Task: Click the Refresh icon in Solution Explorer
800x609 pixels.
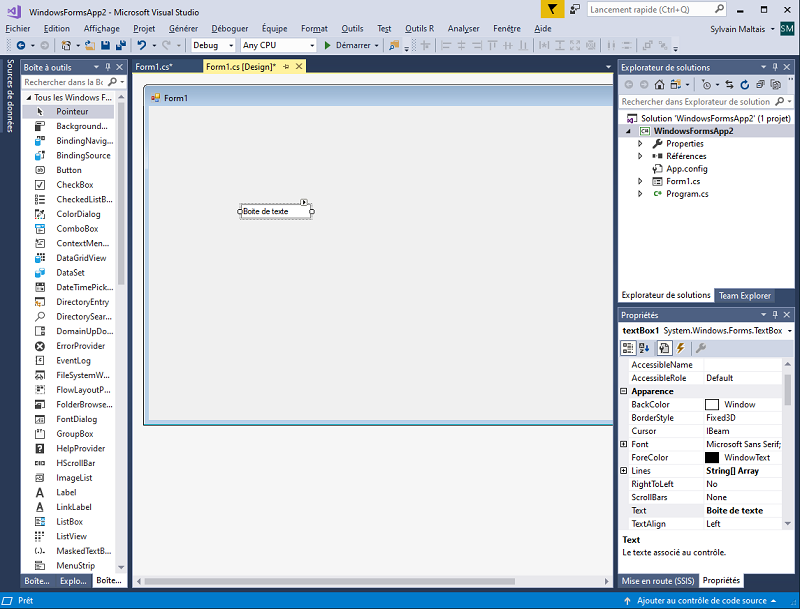Action: pos(745,85)
